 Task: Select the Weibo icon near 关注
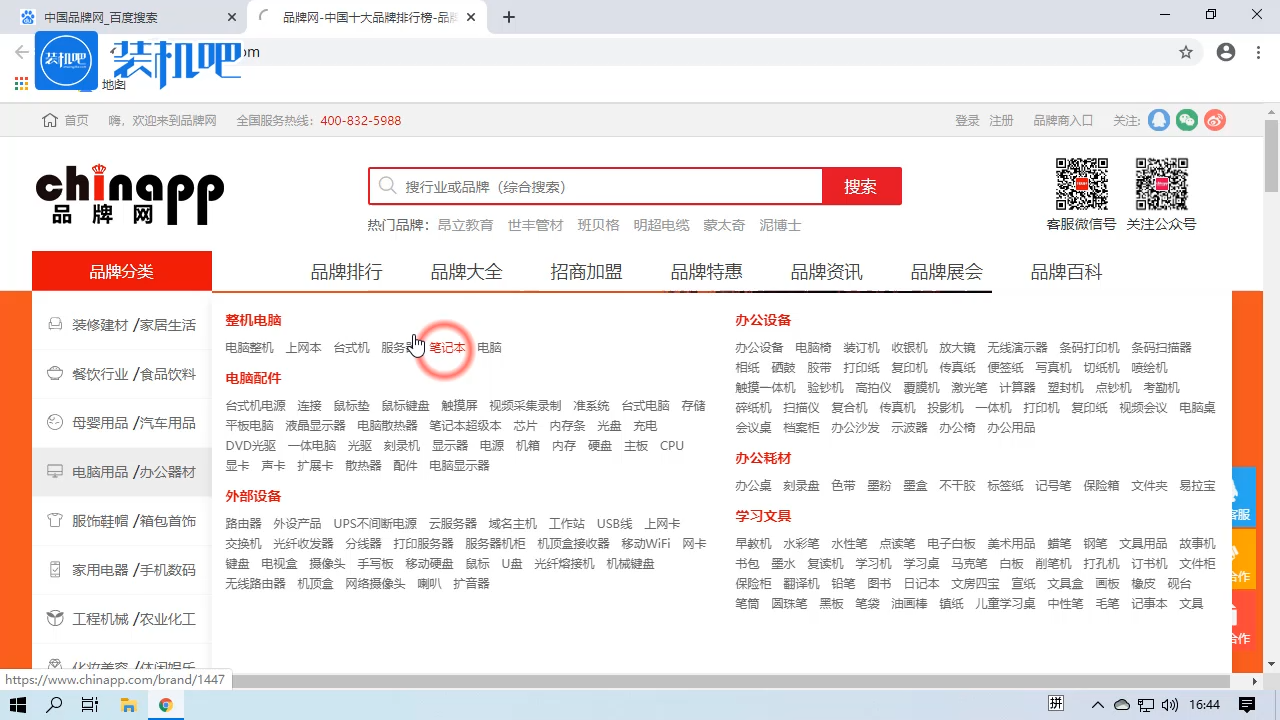coord(1214,120)
